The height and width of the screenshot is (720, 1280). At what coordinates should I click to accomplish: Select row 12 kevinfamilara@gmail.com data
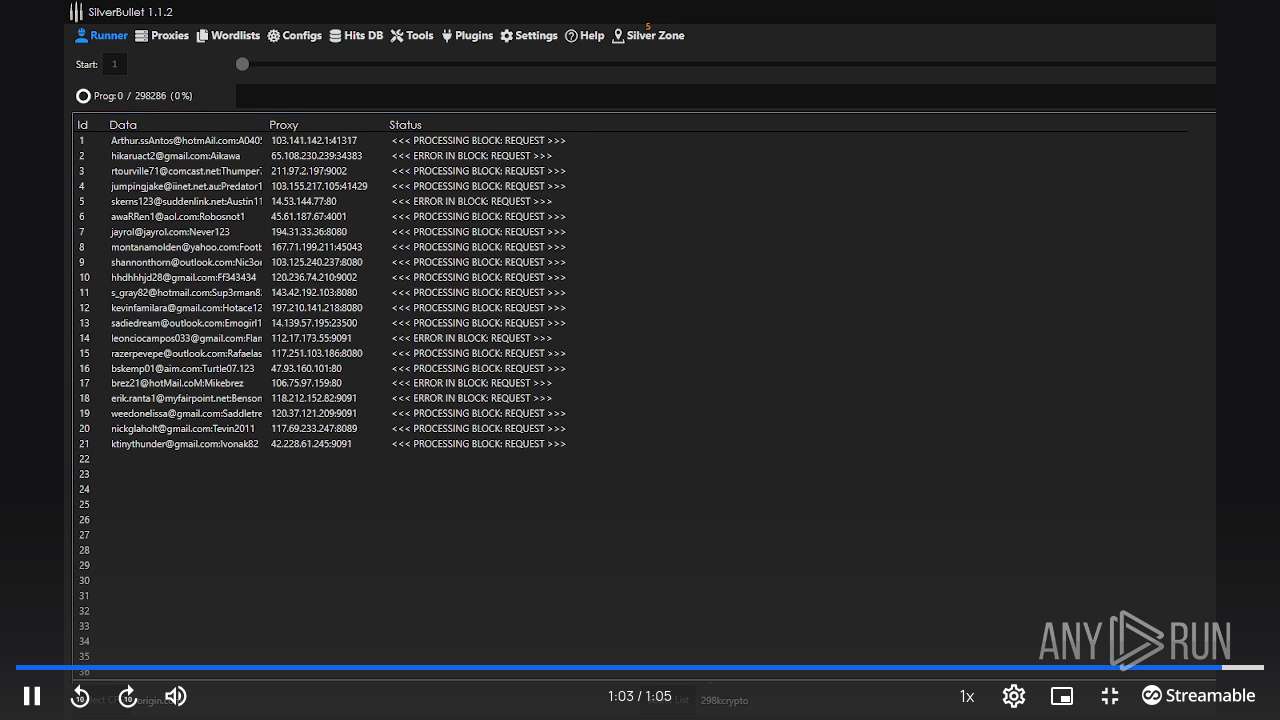(x=186, y=308)
